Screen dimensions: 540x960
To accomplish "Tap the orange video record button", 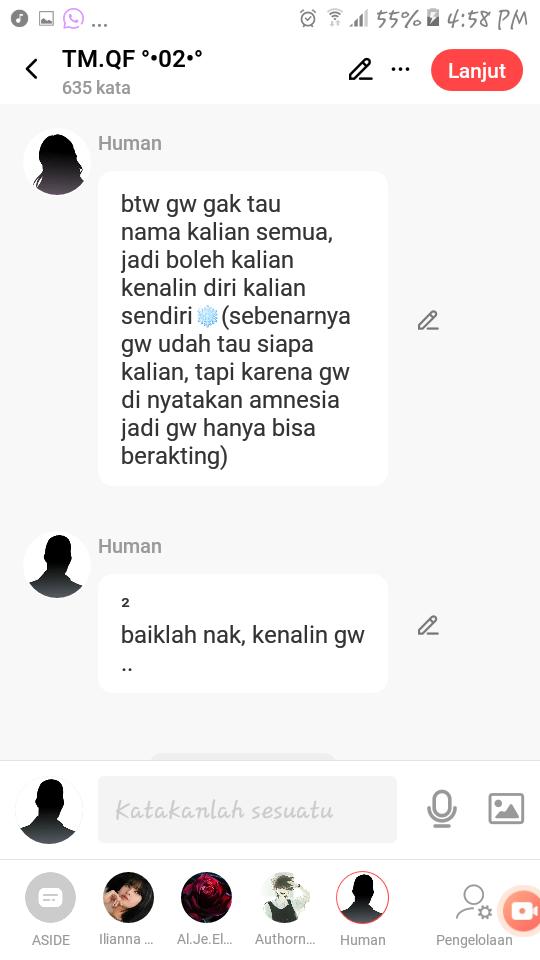I will 521,911.
